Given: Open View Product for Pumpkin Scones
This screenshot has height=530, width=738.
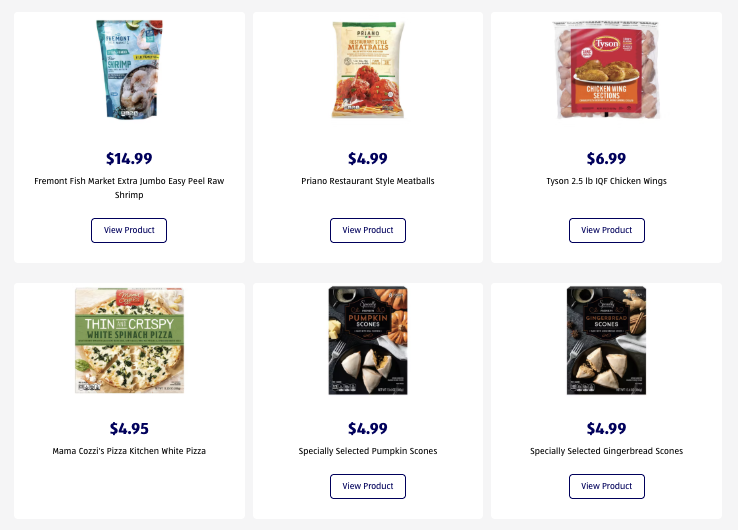Looking at the screenshot, I should coord(367,486).
